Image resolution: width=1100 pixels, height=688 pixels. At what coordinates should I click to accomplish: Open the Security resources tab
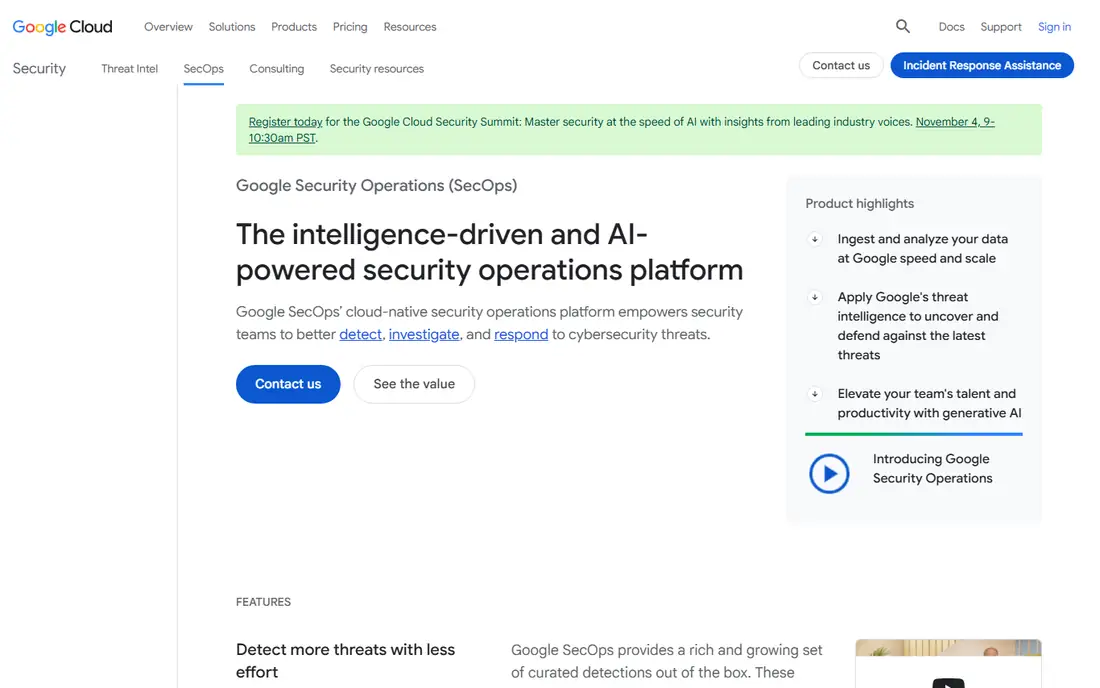tap(377, 69)
